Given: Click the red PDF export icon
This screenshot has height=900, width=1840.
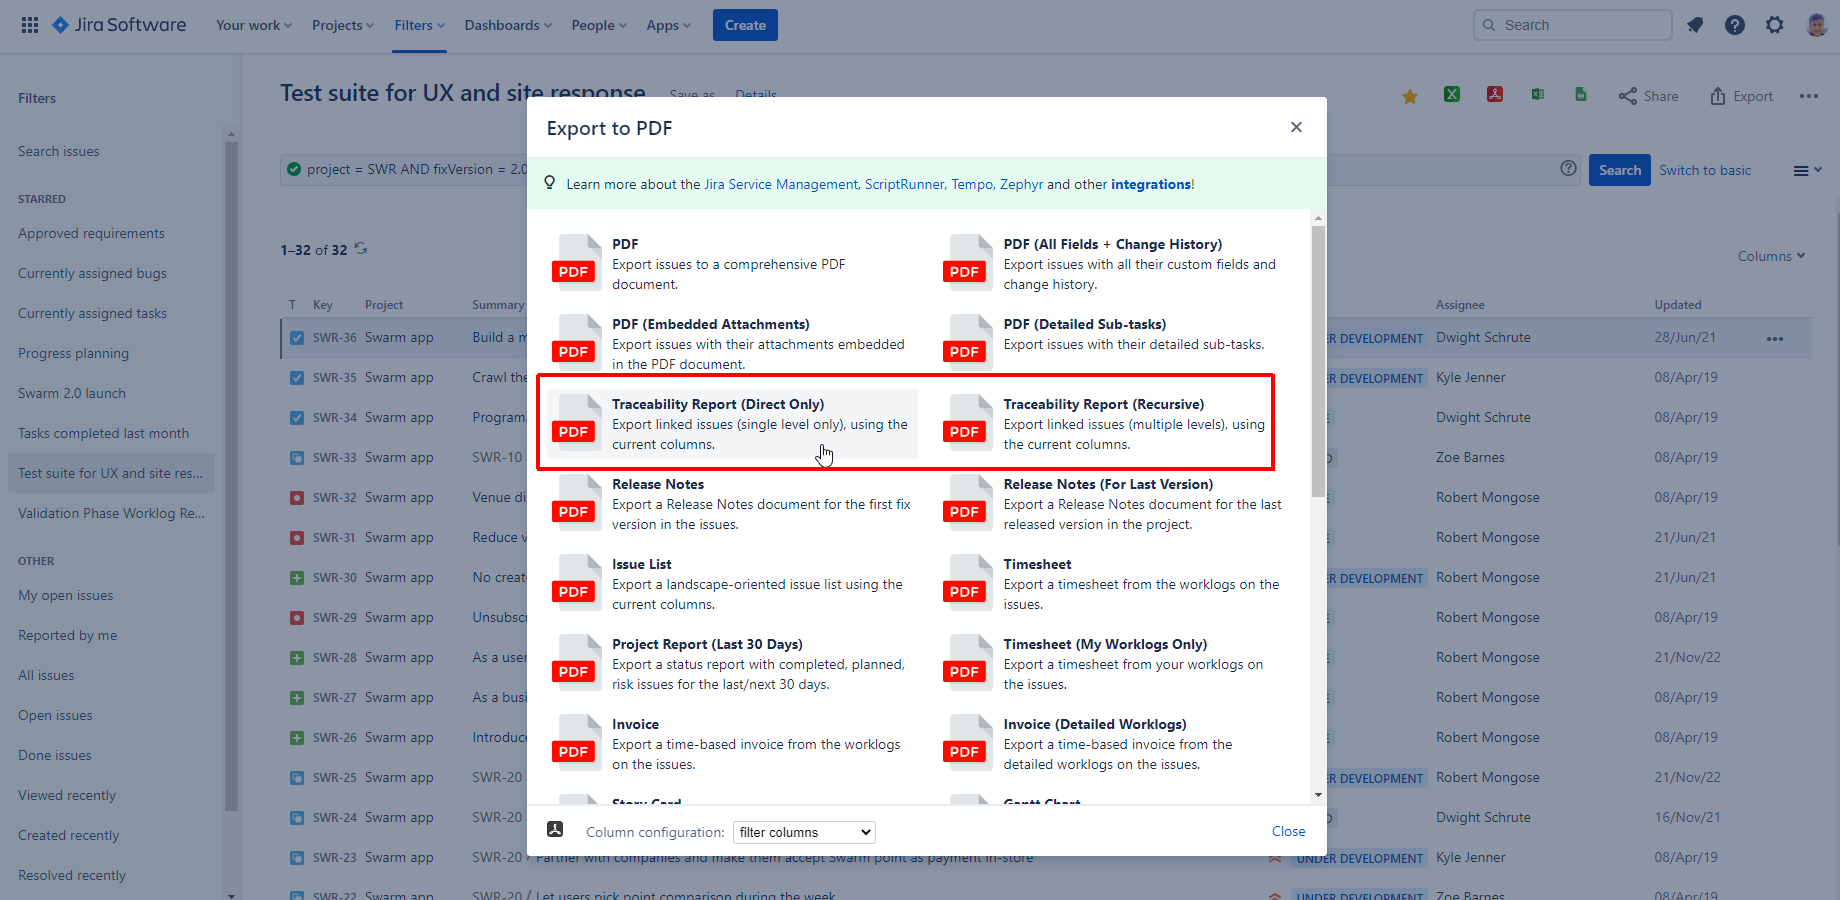Looking at the screenshot, I should (1495, 94).
